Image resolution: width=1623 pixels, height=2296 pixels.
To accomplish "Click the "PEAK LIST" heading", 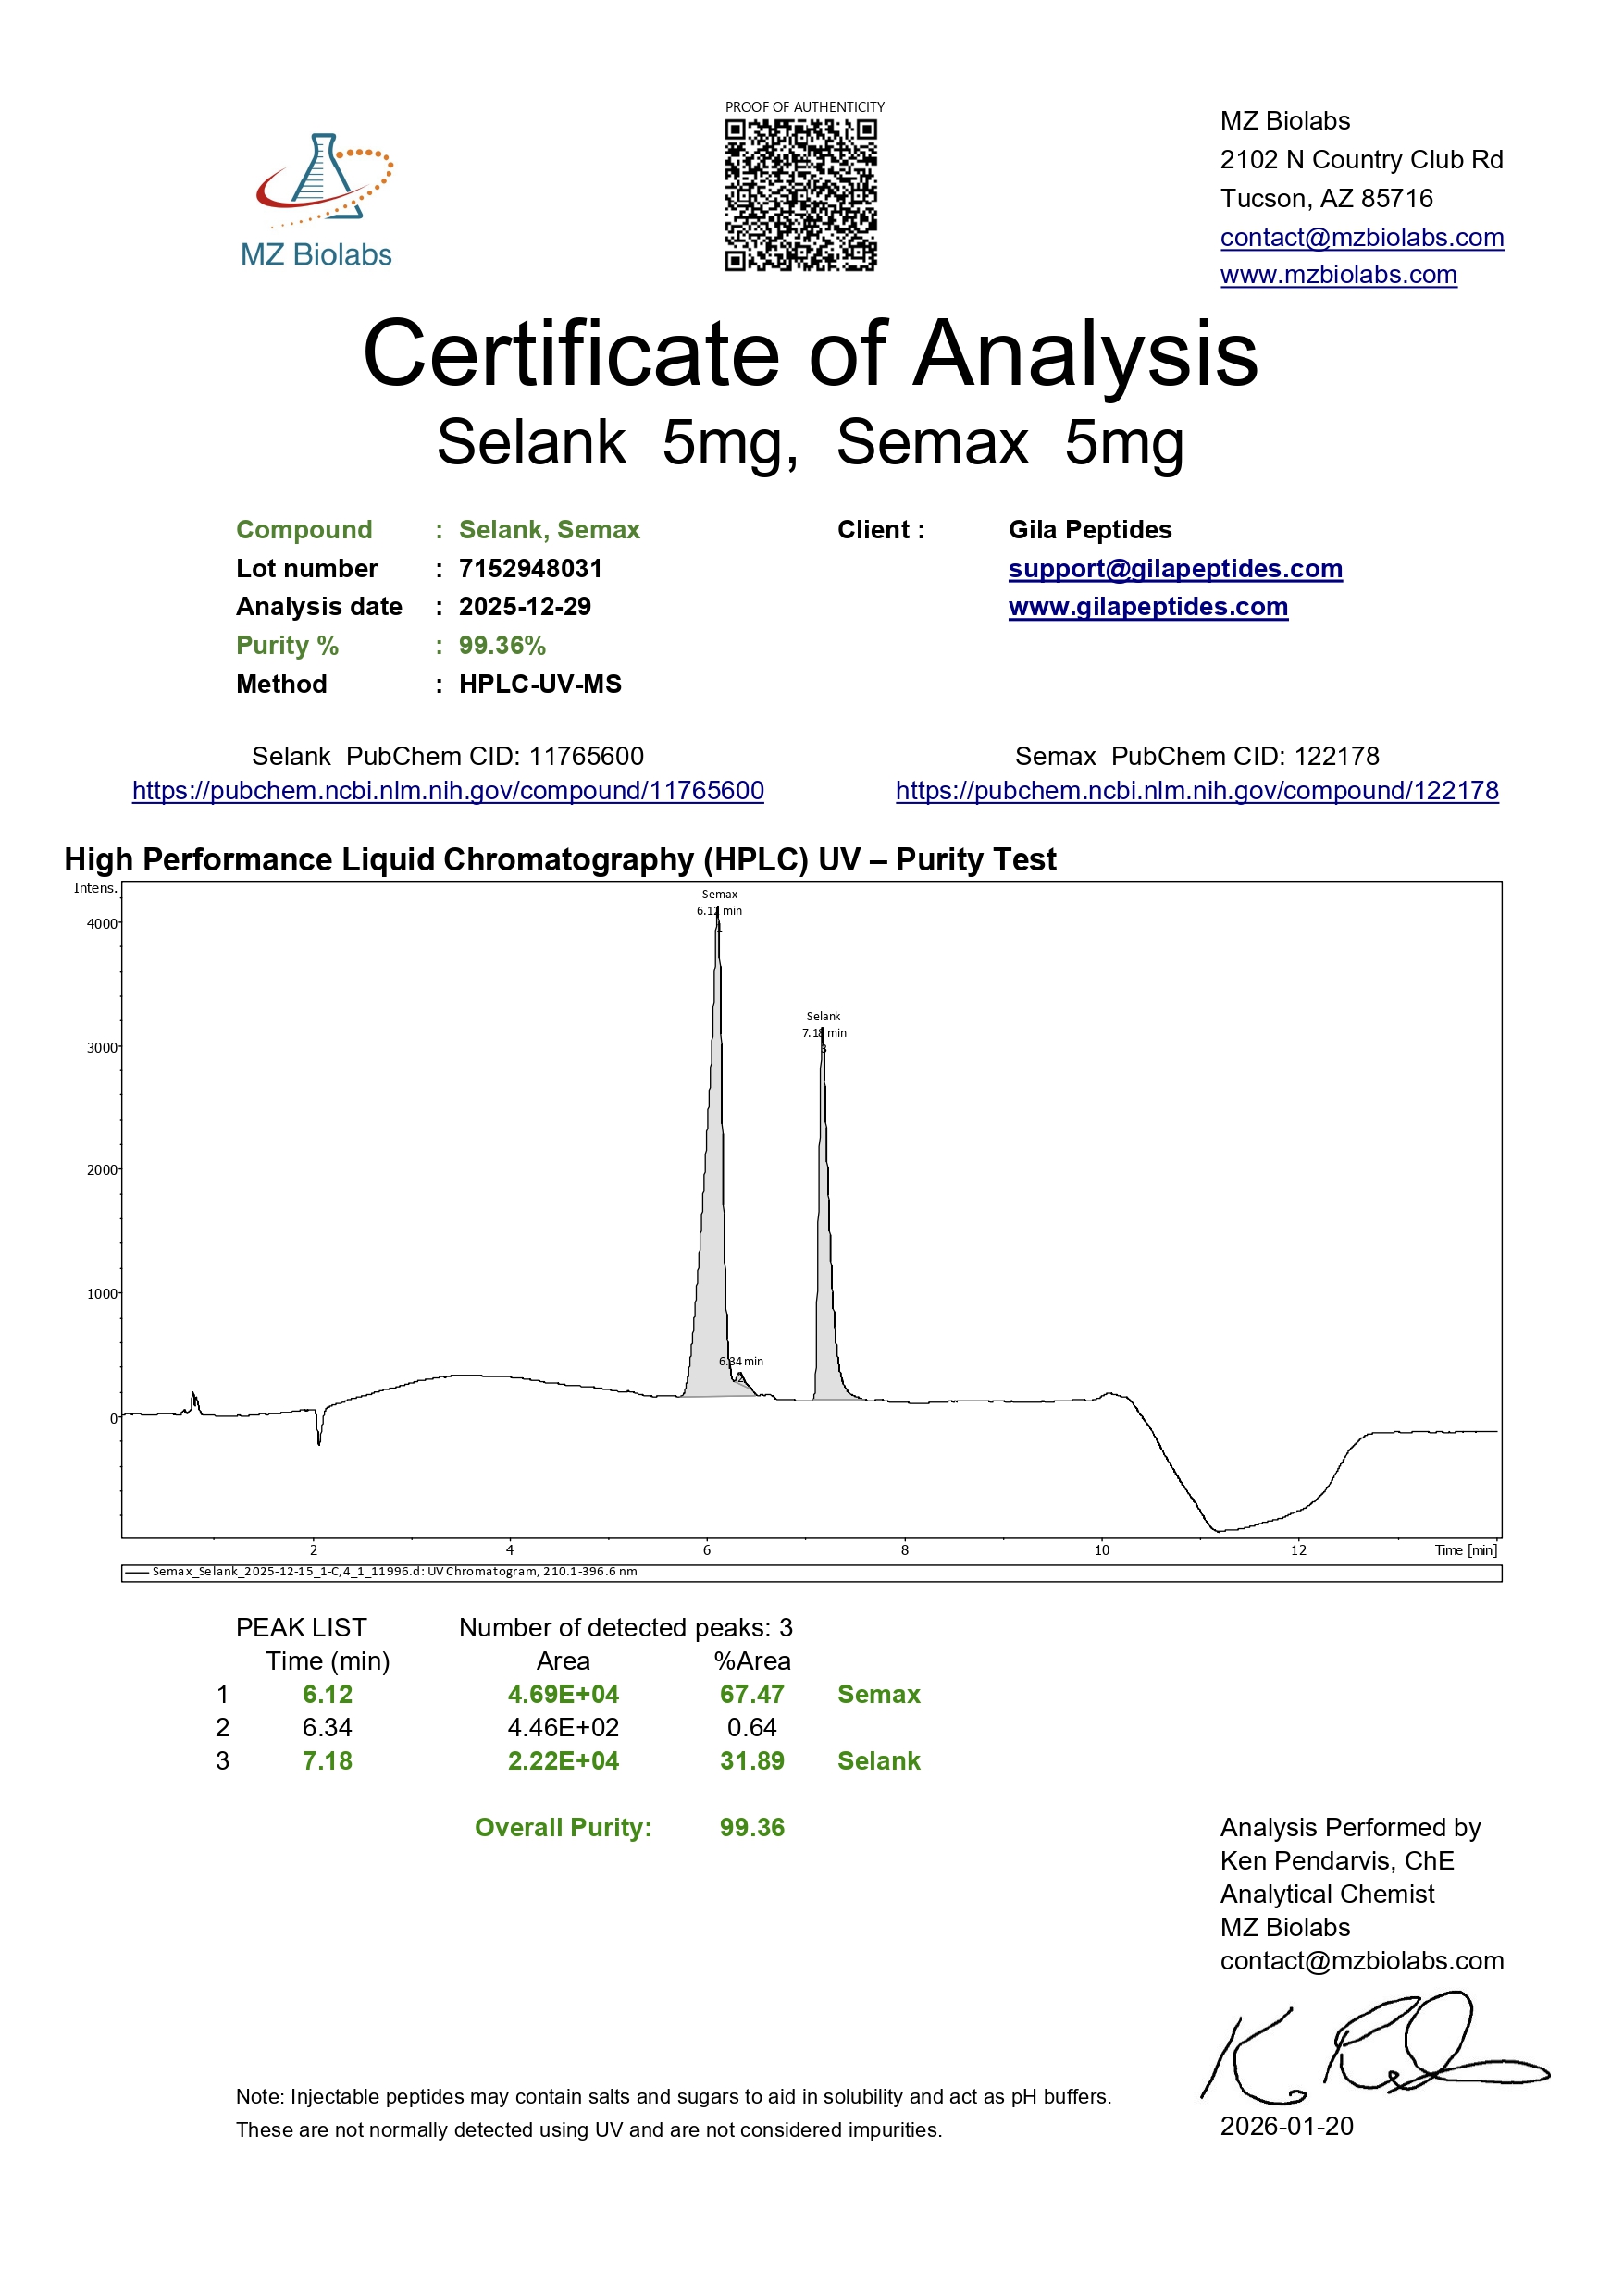I will tap(301, 1627).
